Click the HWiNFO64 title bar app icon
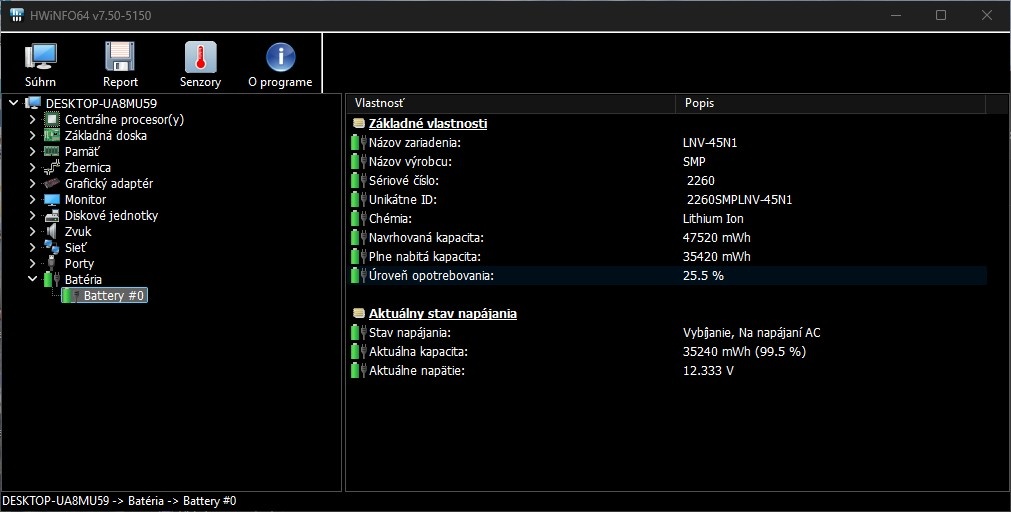Image resolution: width=1011 pixels, height=512 pixels. click(16, 15)
